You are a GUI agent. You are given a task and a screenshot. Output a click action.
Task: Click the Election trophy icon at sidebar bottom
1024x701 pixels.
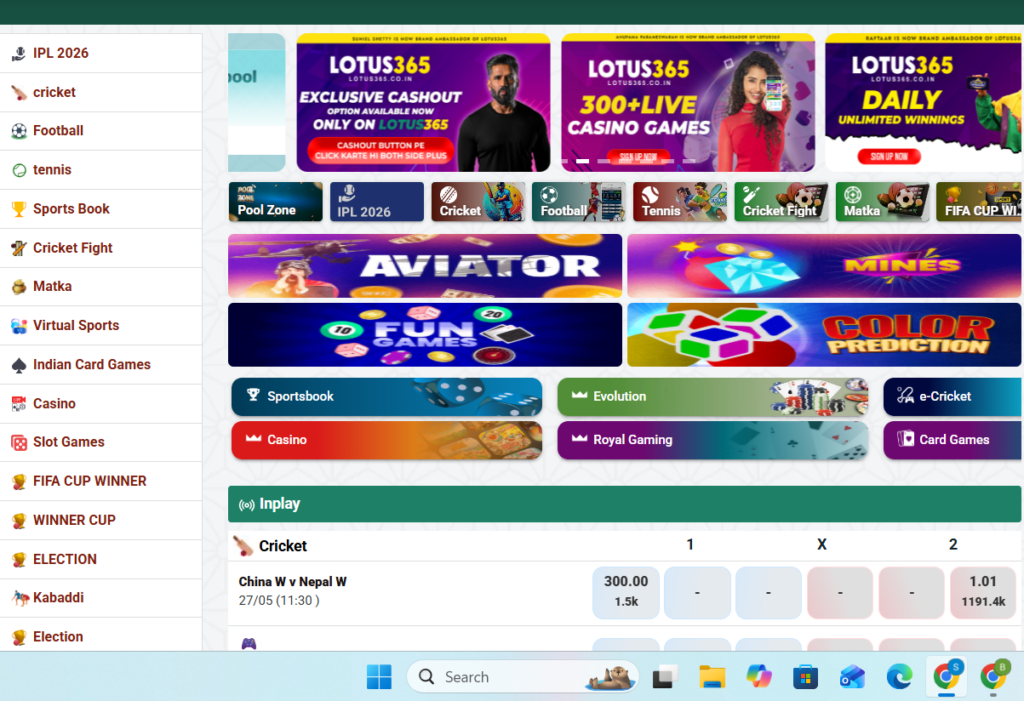point(19,638)
